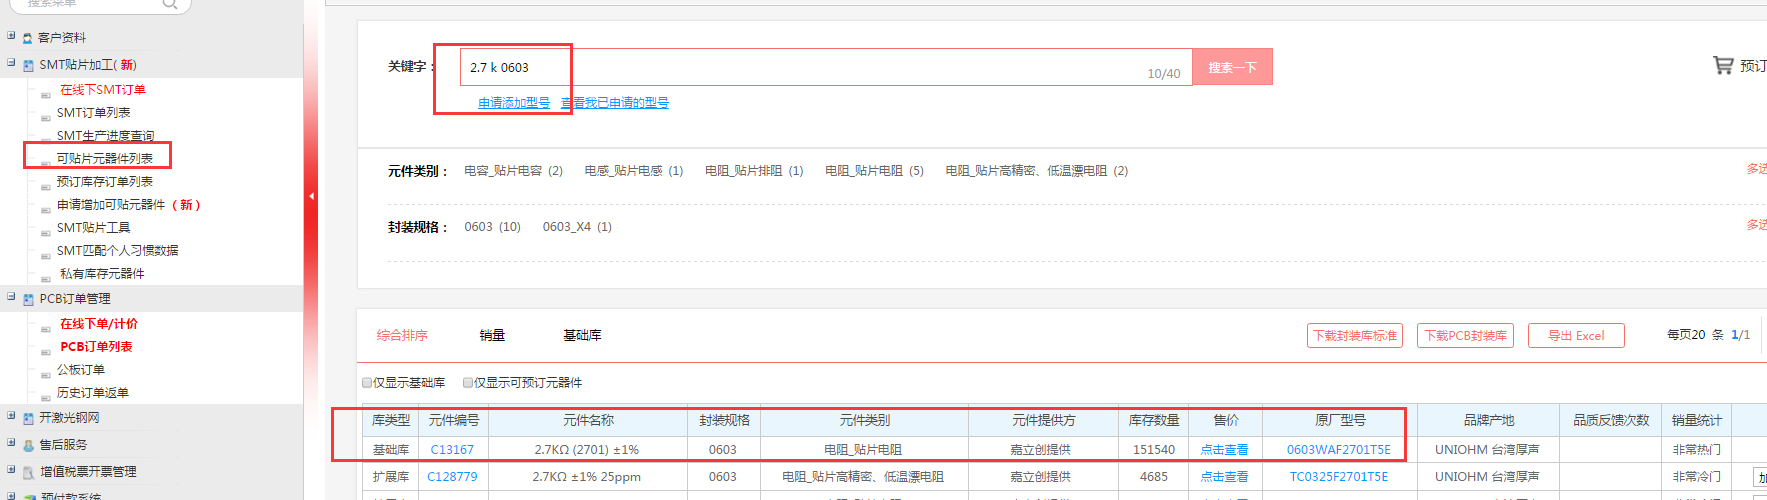Check the 仅显示可预订元器件 checkbox
This screenshot has height=500, width=1767.
[x=468, y=383]
